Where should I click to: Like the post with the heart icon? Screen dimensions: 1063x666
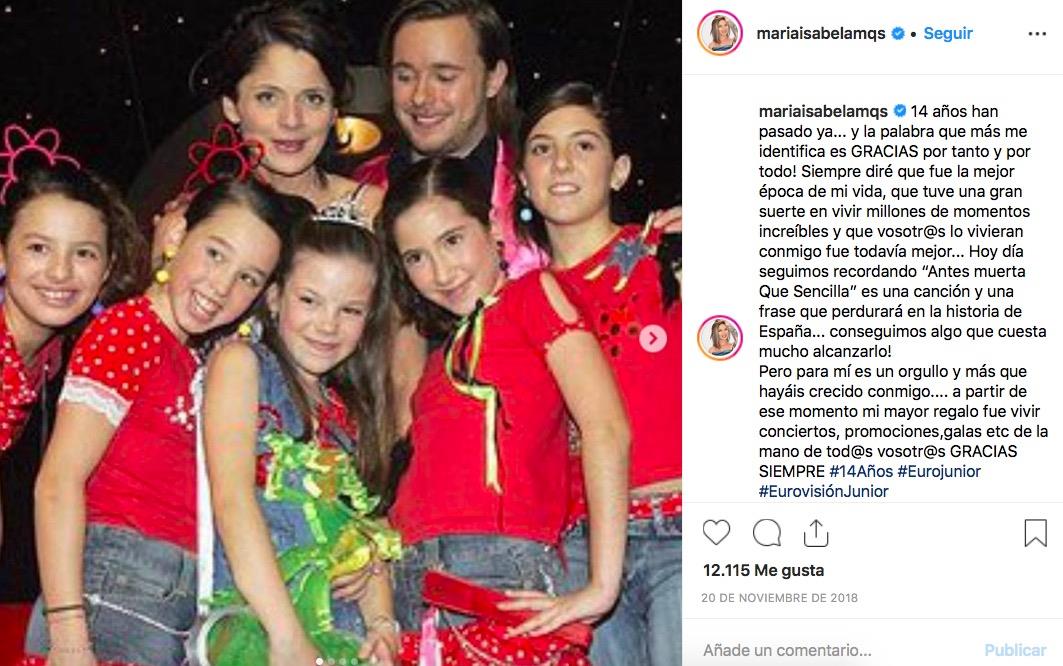(x=716, y=533)
